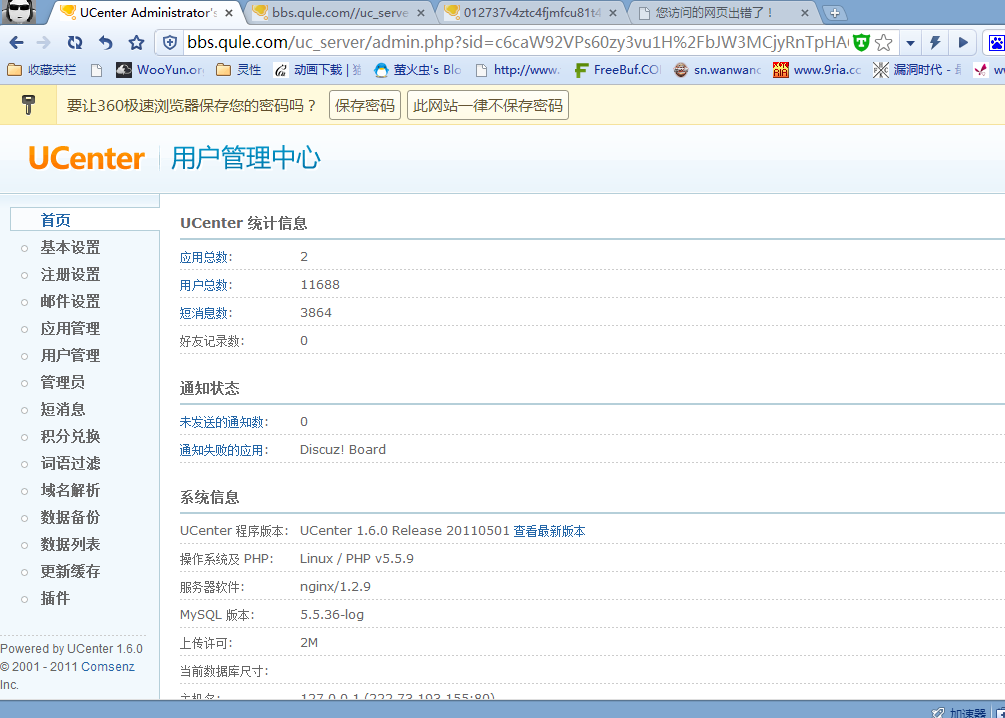The width and height of the screenshot is (1005, 718).
Task: Open 积分兑换 in the sidebar
Action: [x=71, y=436]
